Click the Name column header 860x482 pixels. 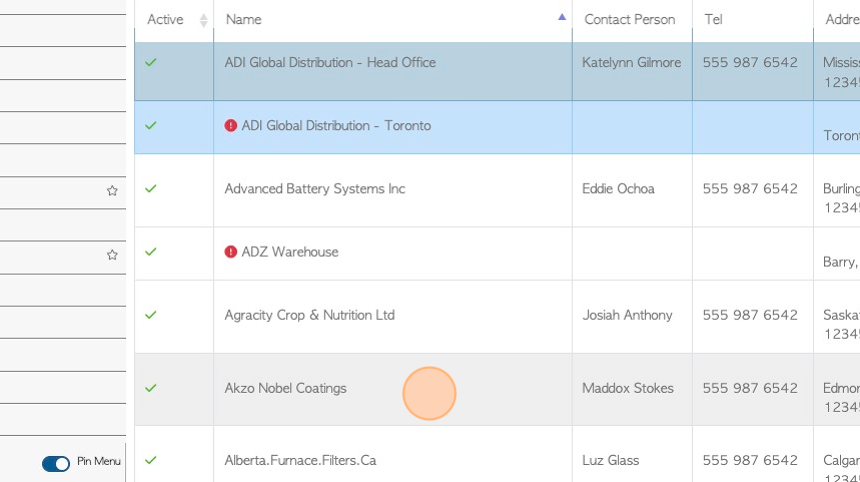(244, 20)
